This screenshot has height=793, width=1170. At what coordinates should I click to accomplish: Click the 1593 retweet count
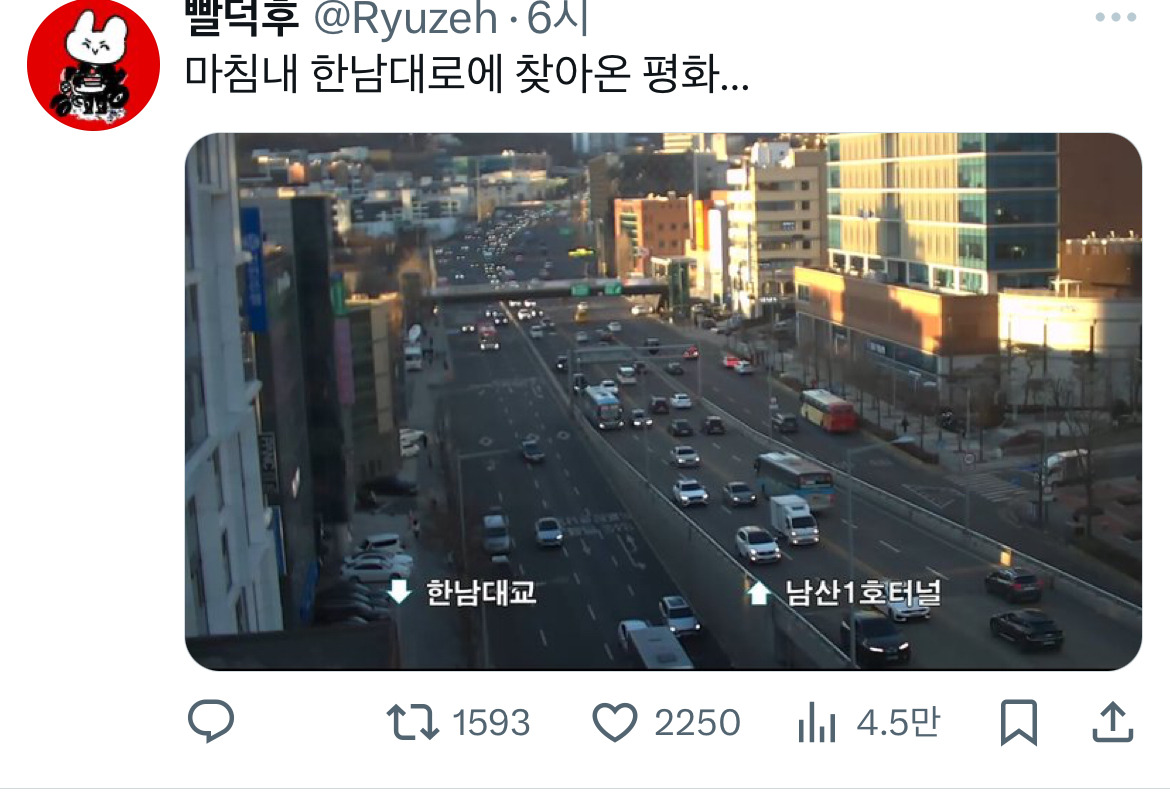pyautogui.click(x=491, y=723)
